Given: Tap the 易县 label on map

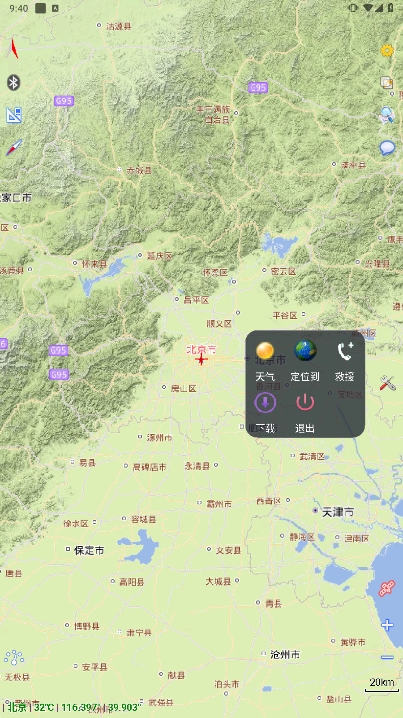Looking at the screenshot, I should (87, 463).
